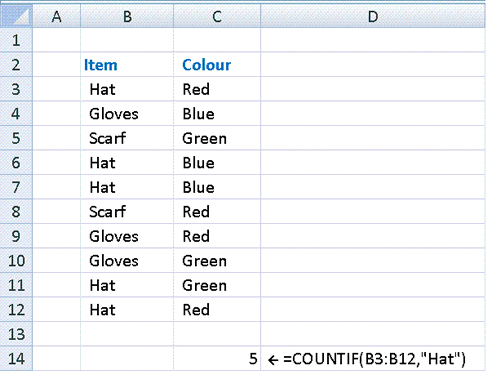This screenshot has height=383, width=500.
Task: Select Red cell in row 8
Action: (217, 211)
